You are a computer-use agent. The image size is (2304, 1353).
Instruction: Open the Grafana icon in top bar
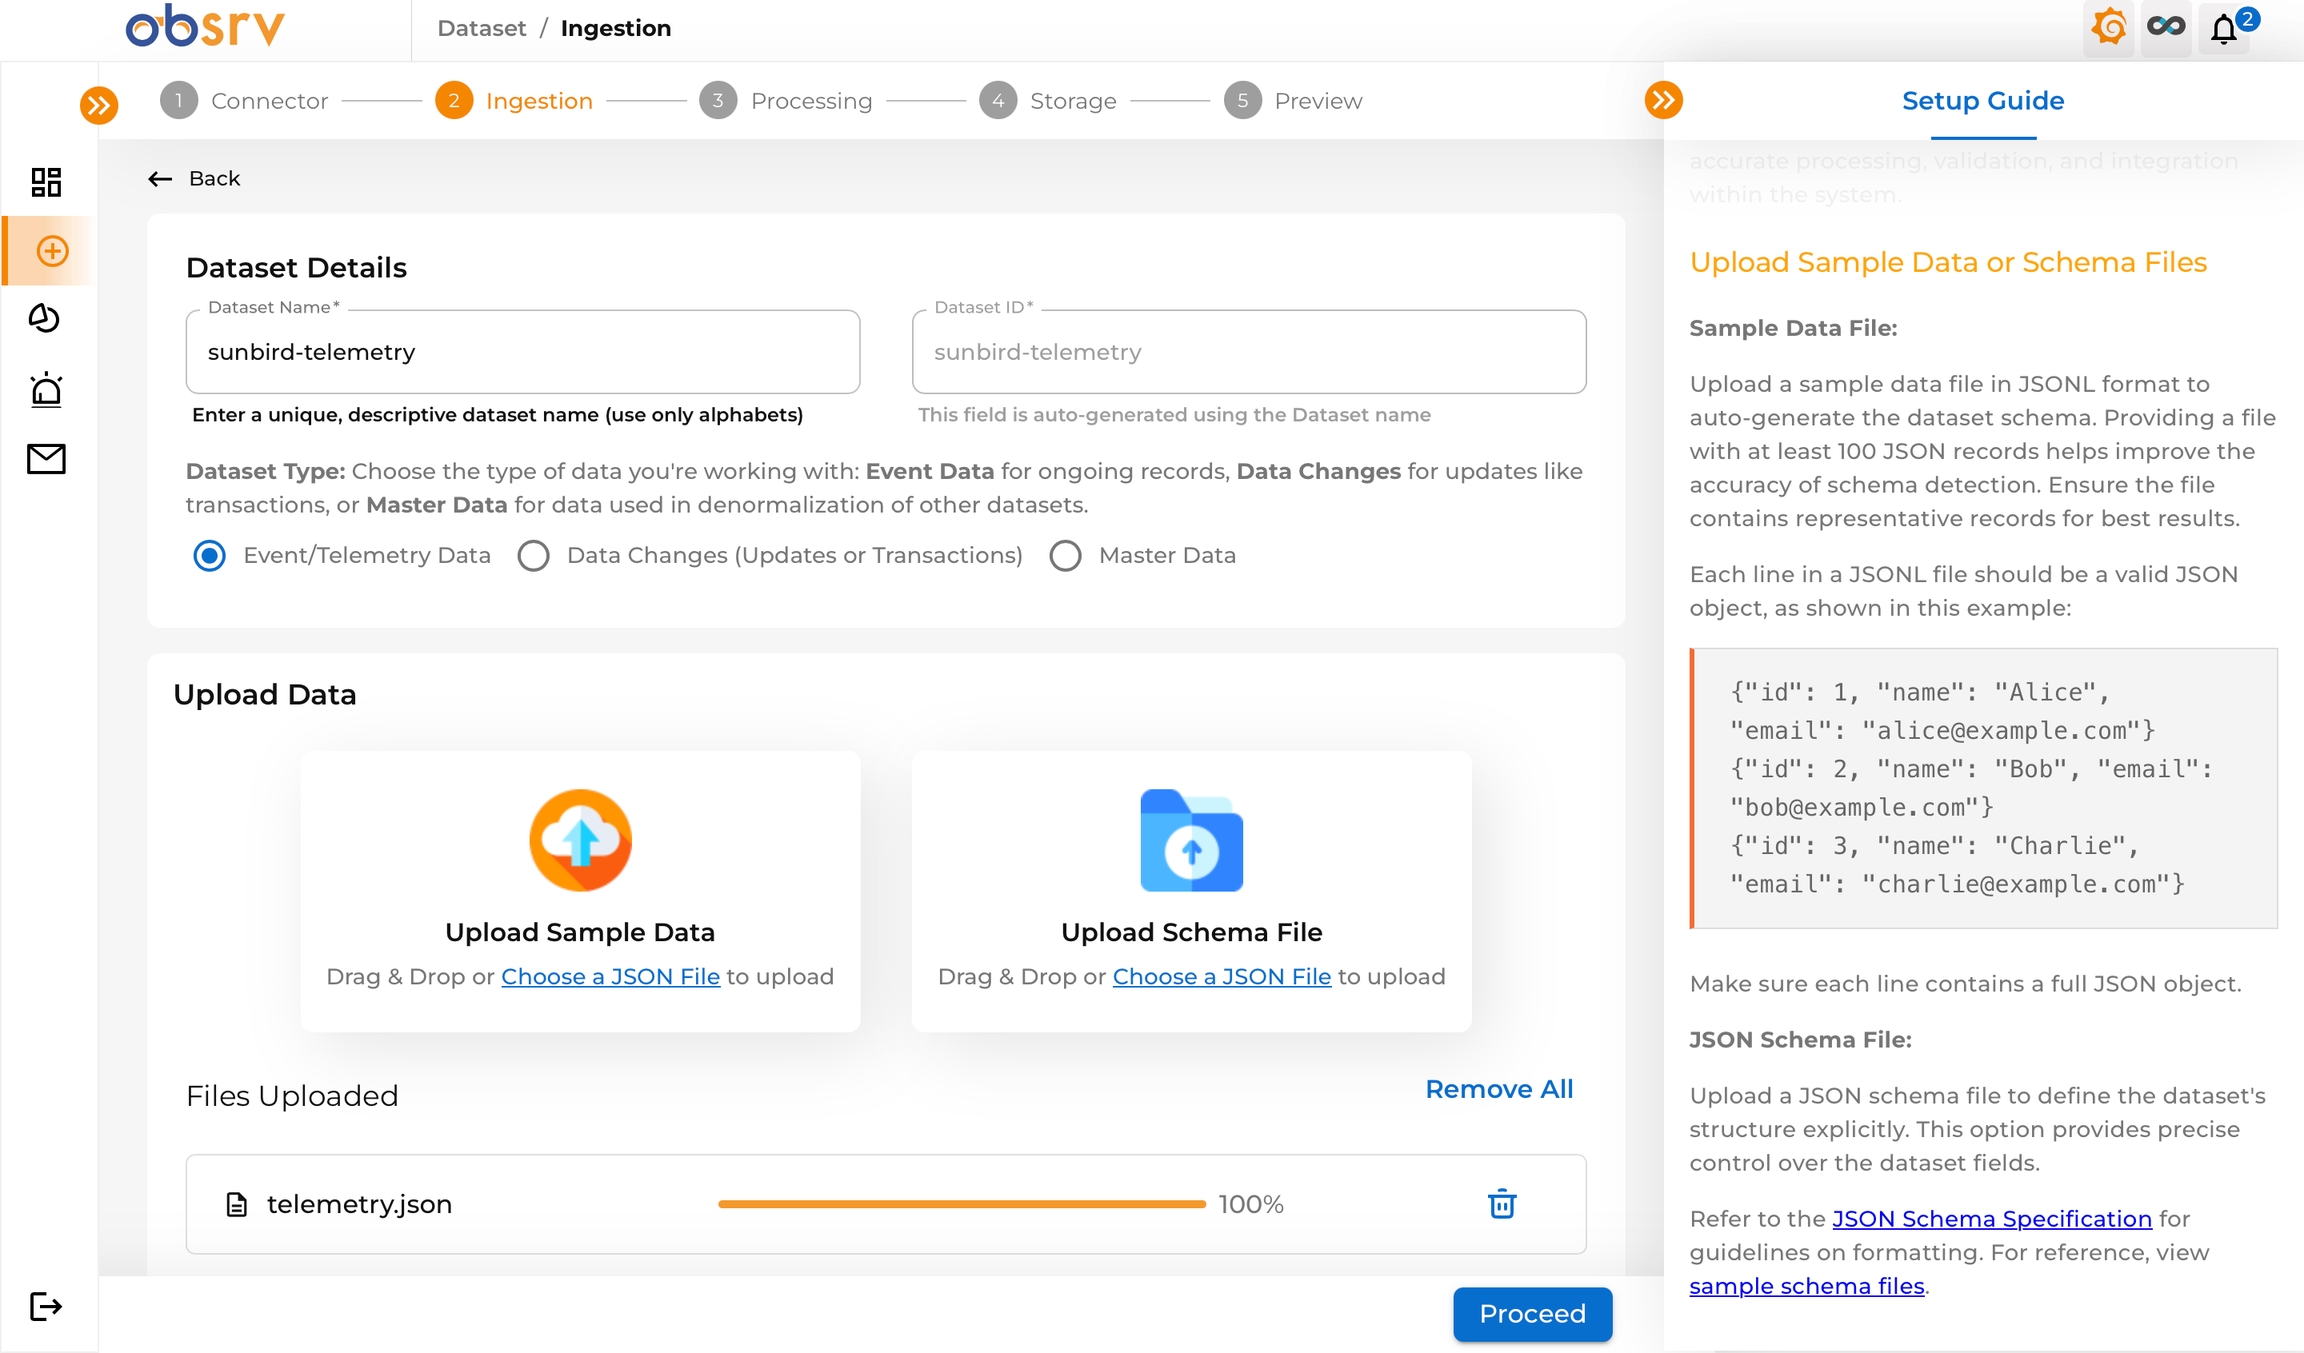pos(2109,27)
